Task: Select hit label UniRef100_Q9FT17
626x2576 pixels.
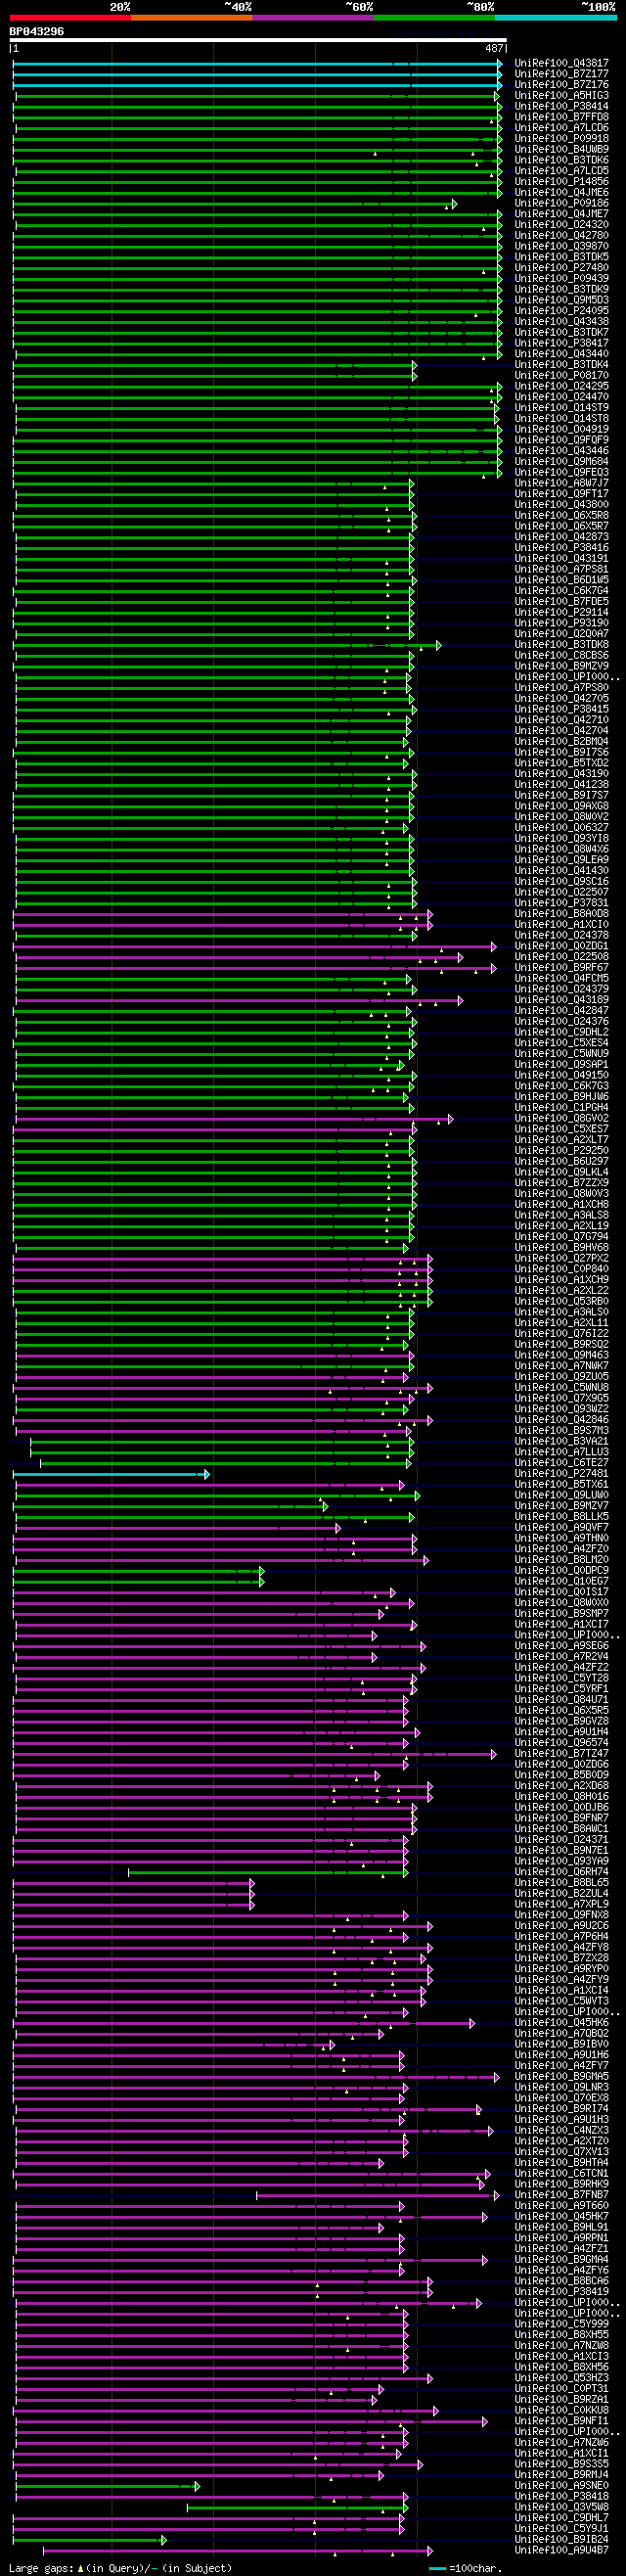Action: pos(562,494)
